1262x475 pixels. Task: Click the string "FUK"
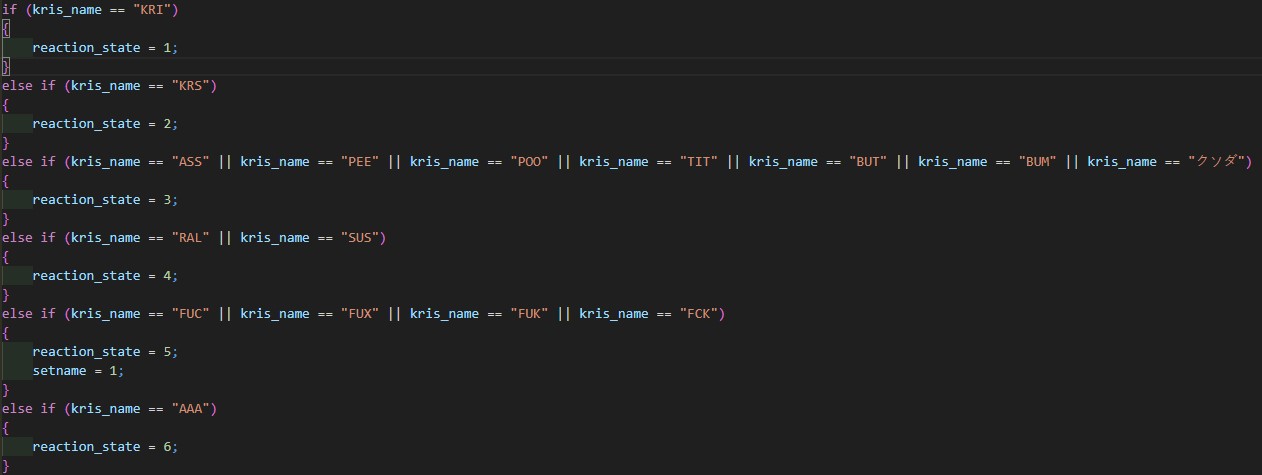(x=529, y=314)
